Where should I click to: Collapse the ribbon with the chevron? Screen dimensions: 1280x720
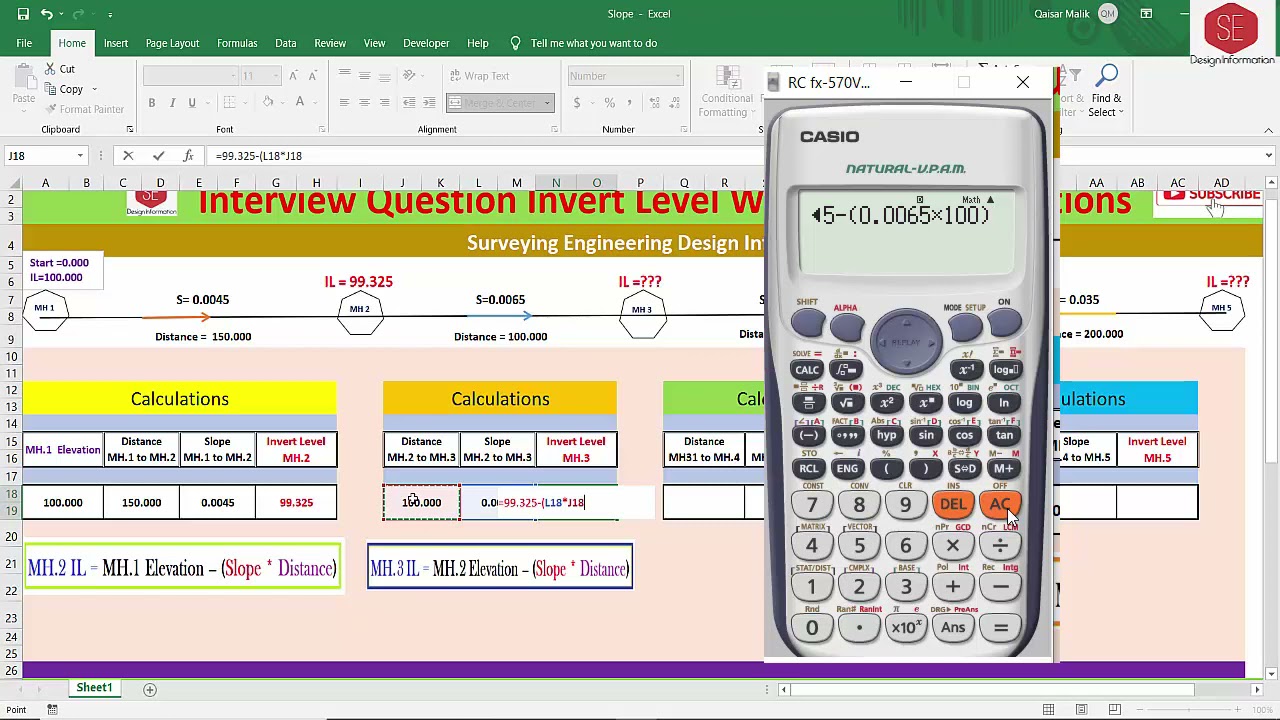1269,130
